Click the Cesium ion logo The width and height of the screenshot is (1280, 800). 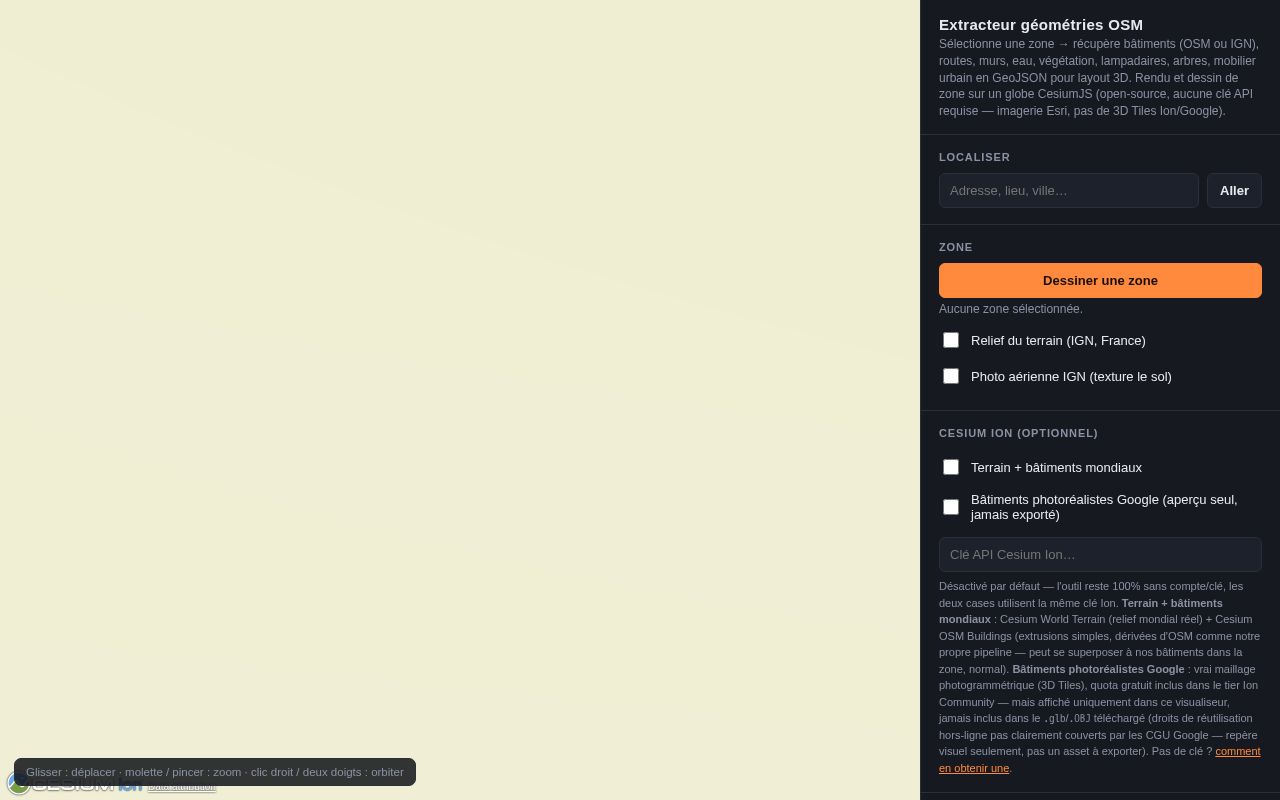pyautogui.click(x=75, y=785)
